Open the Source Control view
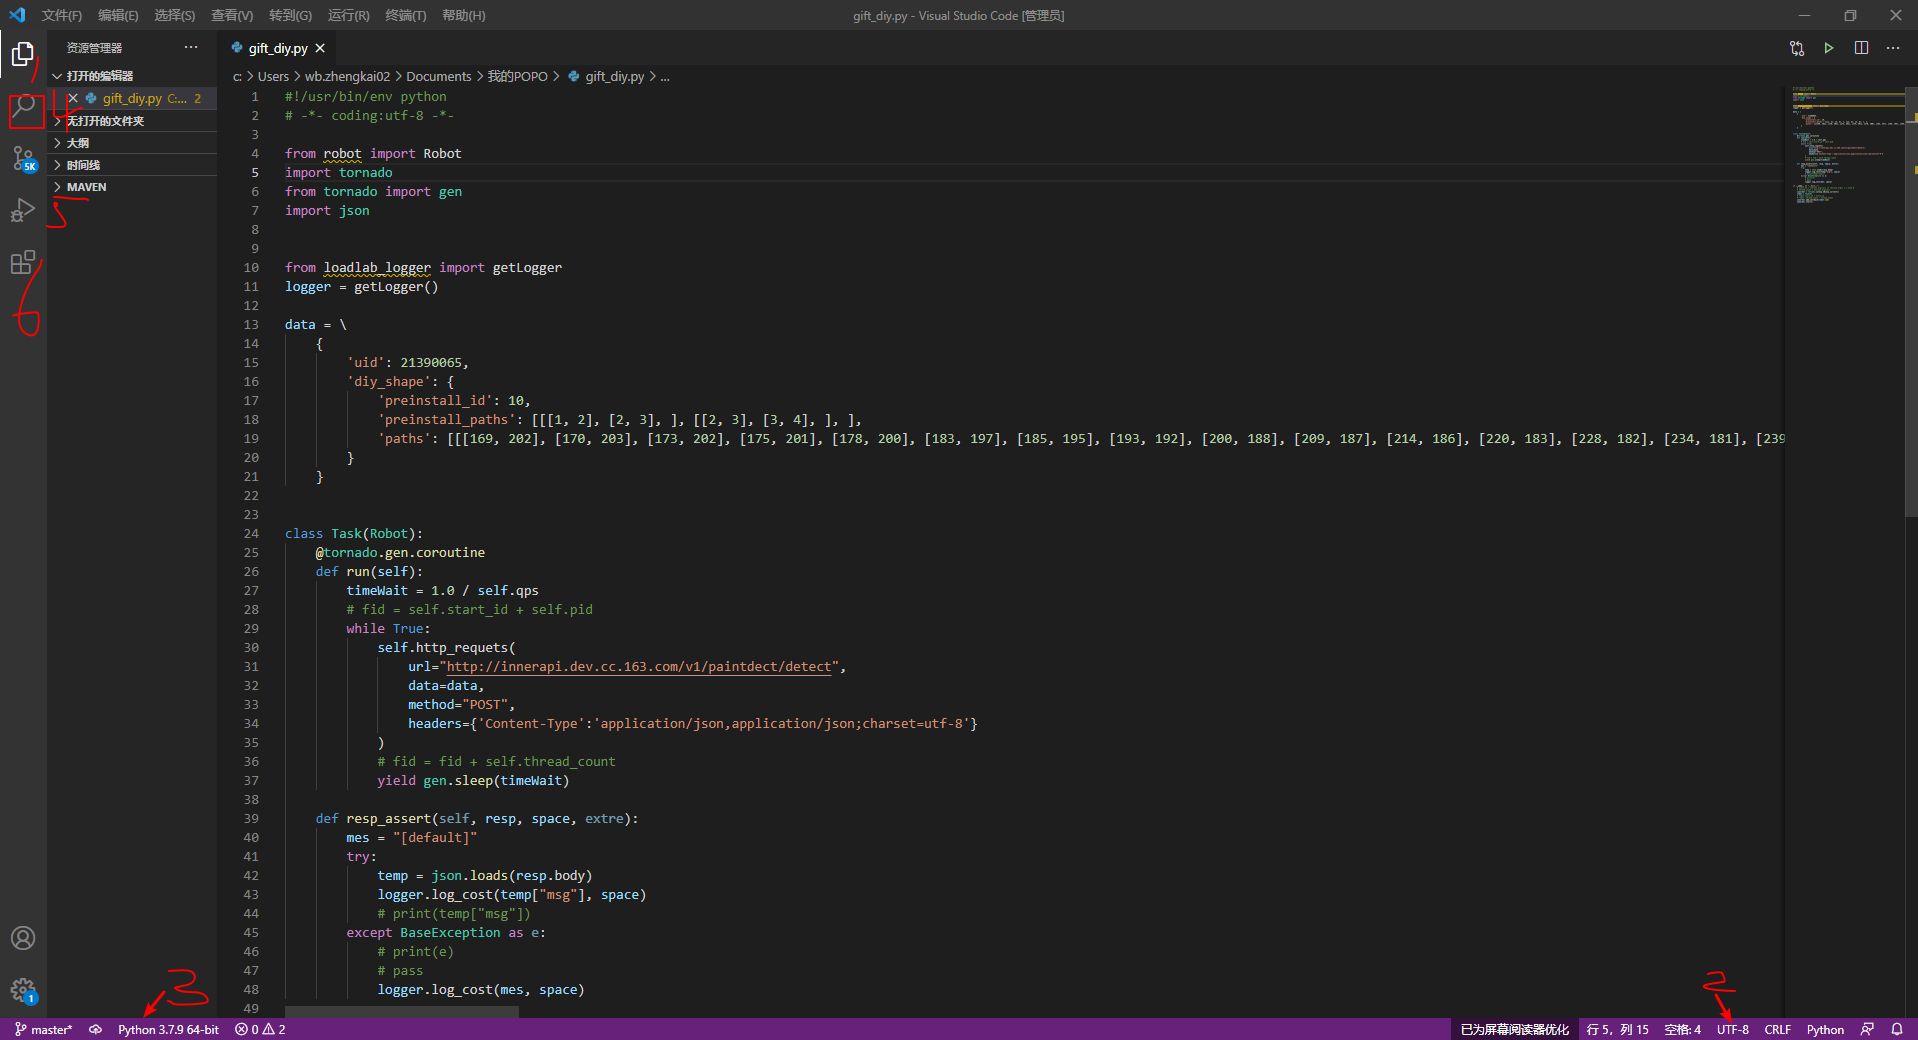 24,159
